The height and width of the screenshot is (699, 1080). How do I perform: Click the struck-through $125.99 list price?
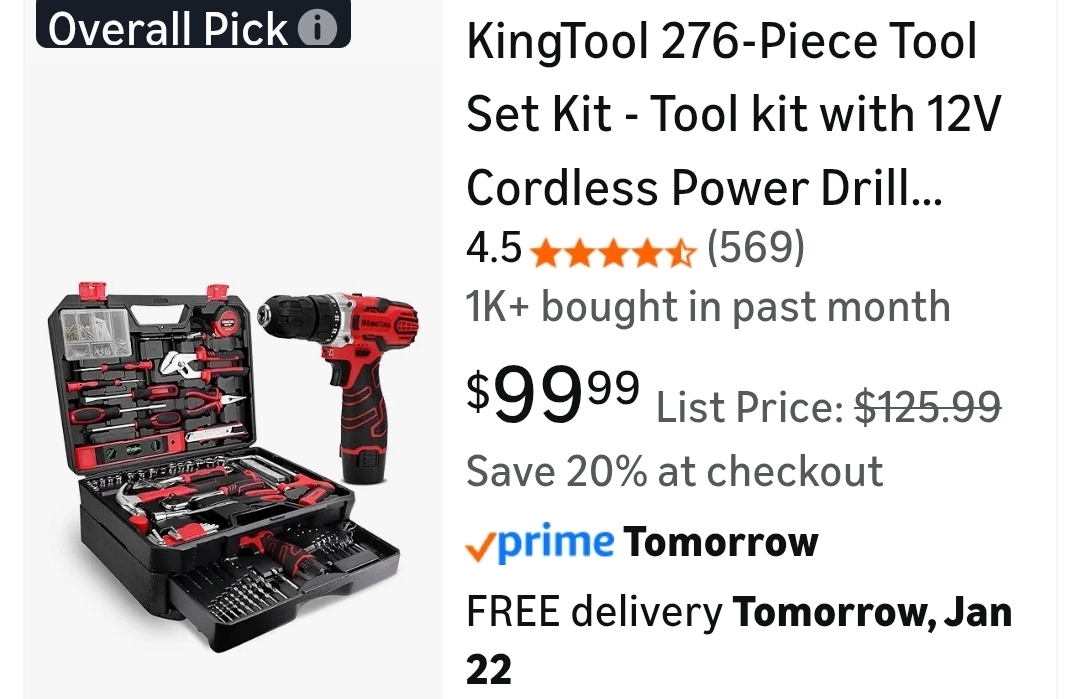click(x=927, y=406)
